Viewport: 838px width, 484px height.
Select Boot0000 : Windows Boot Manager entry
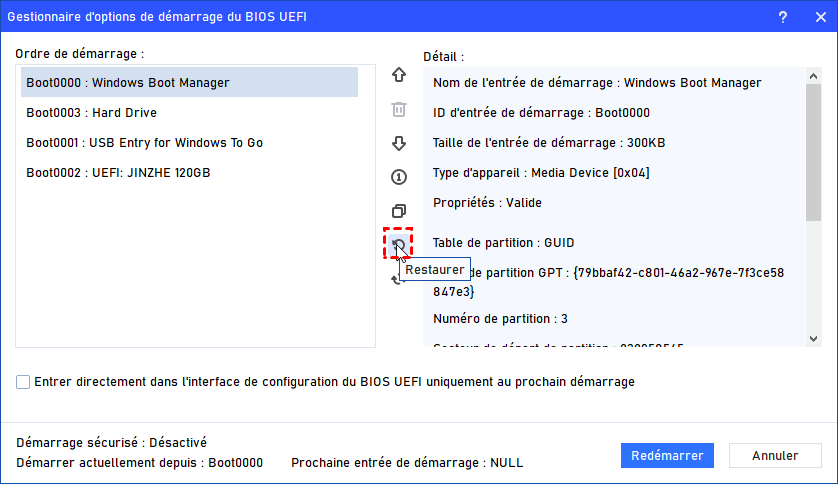tap(189, 83)
